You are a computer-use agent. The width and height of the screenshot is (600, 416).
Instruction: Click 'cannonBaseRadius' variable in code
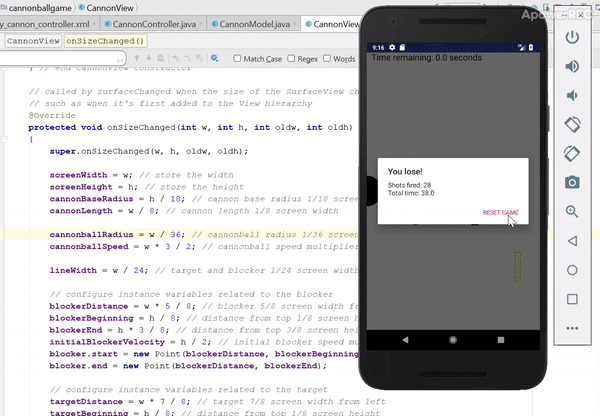click(x=91, y=199)
